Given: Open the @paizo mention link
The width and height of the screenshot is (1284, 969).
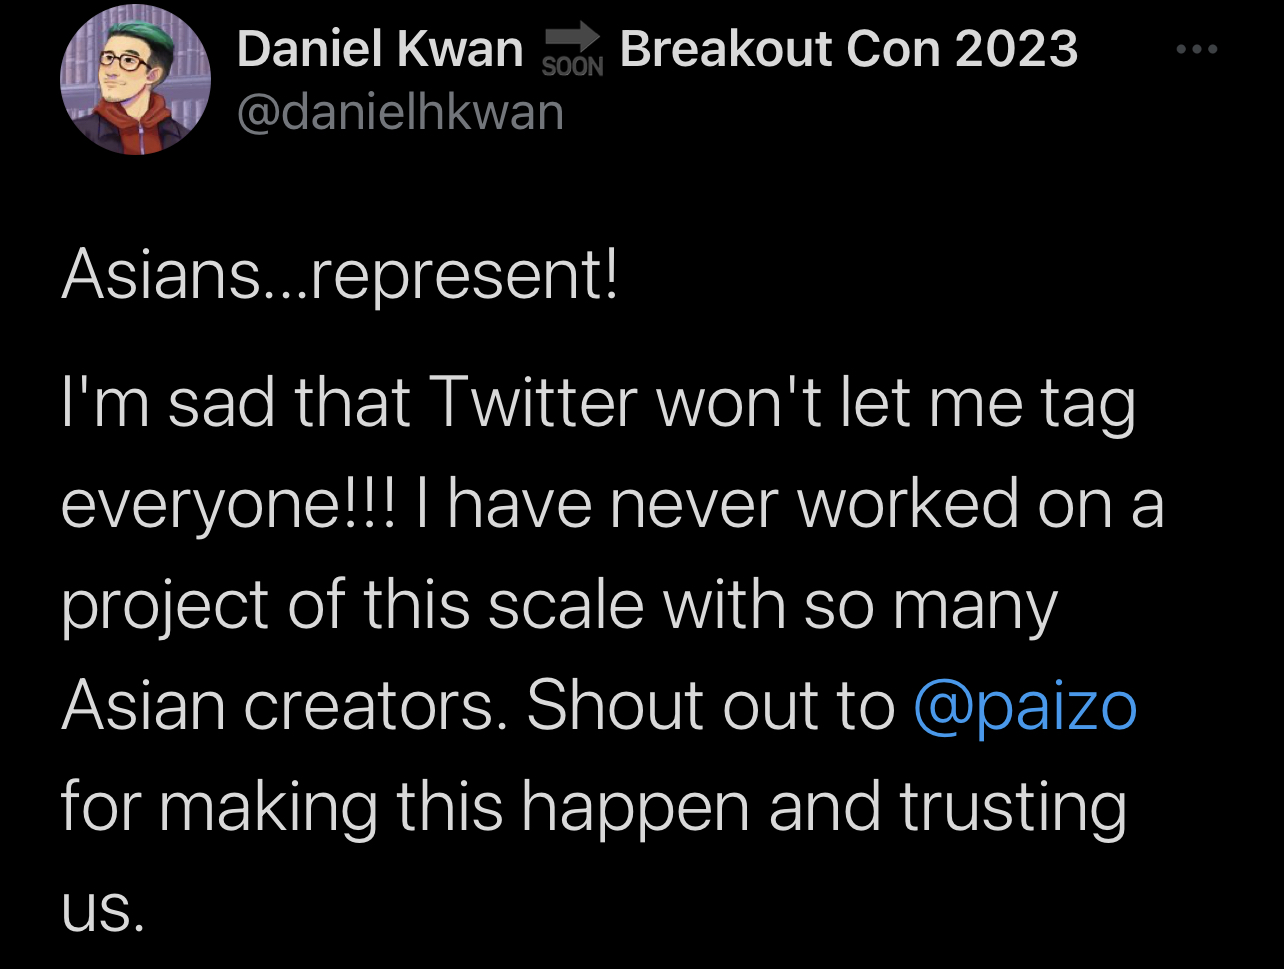Looking at the screenshot, I should 1025,706.
